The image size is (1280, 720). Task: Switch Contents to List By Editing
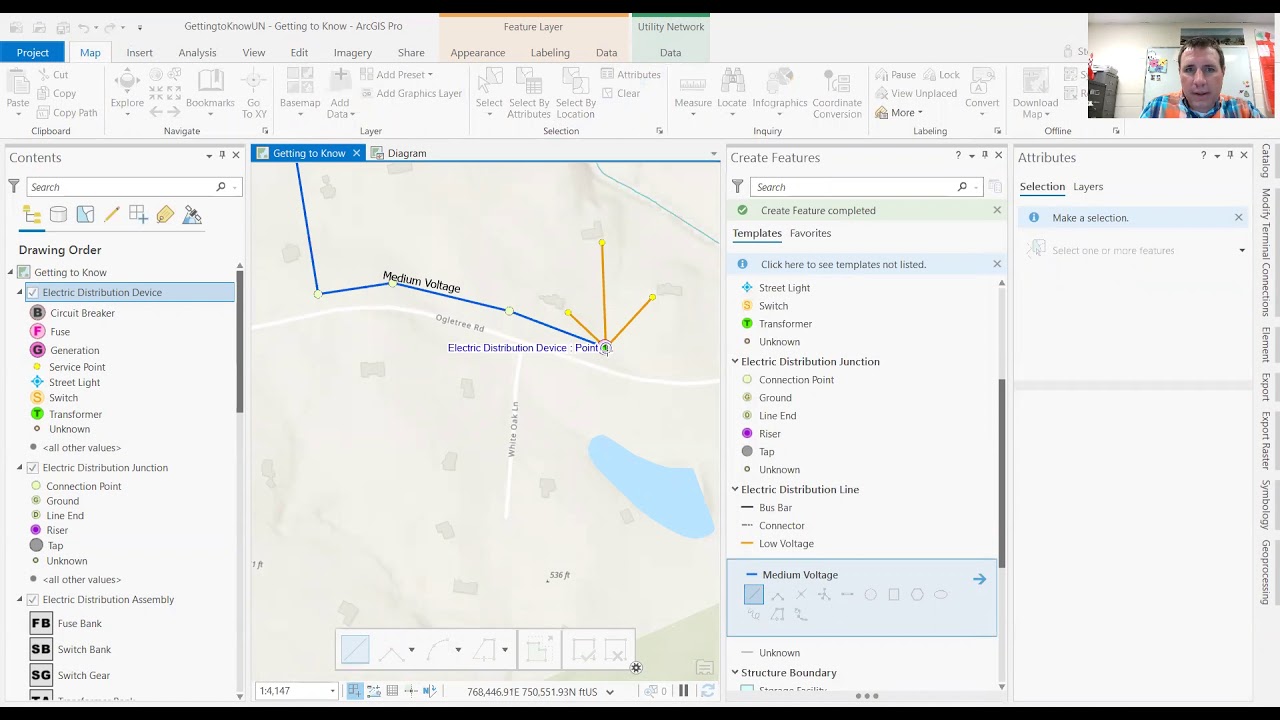click(x=112, y=215)
